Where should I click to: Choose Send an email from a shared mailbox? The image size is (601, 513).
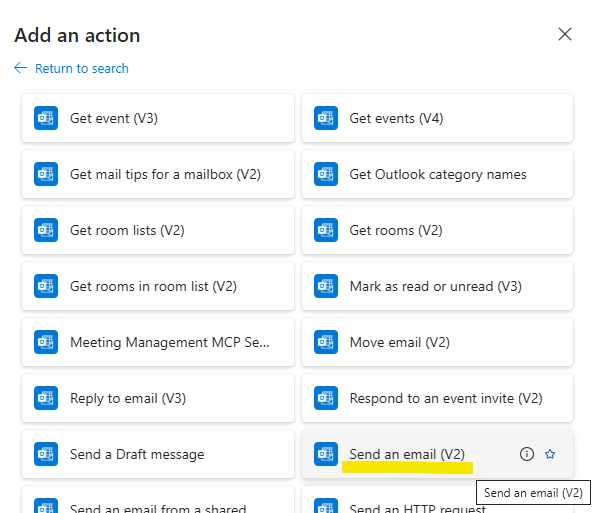pos(158,504)
